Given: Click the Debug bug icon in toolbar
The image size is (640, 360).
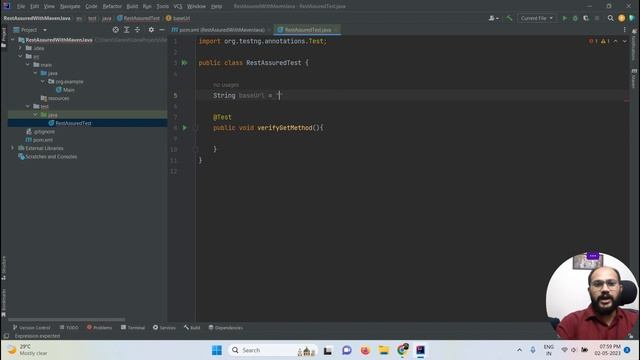Looking at the screenshot, I should point(575,18).
